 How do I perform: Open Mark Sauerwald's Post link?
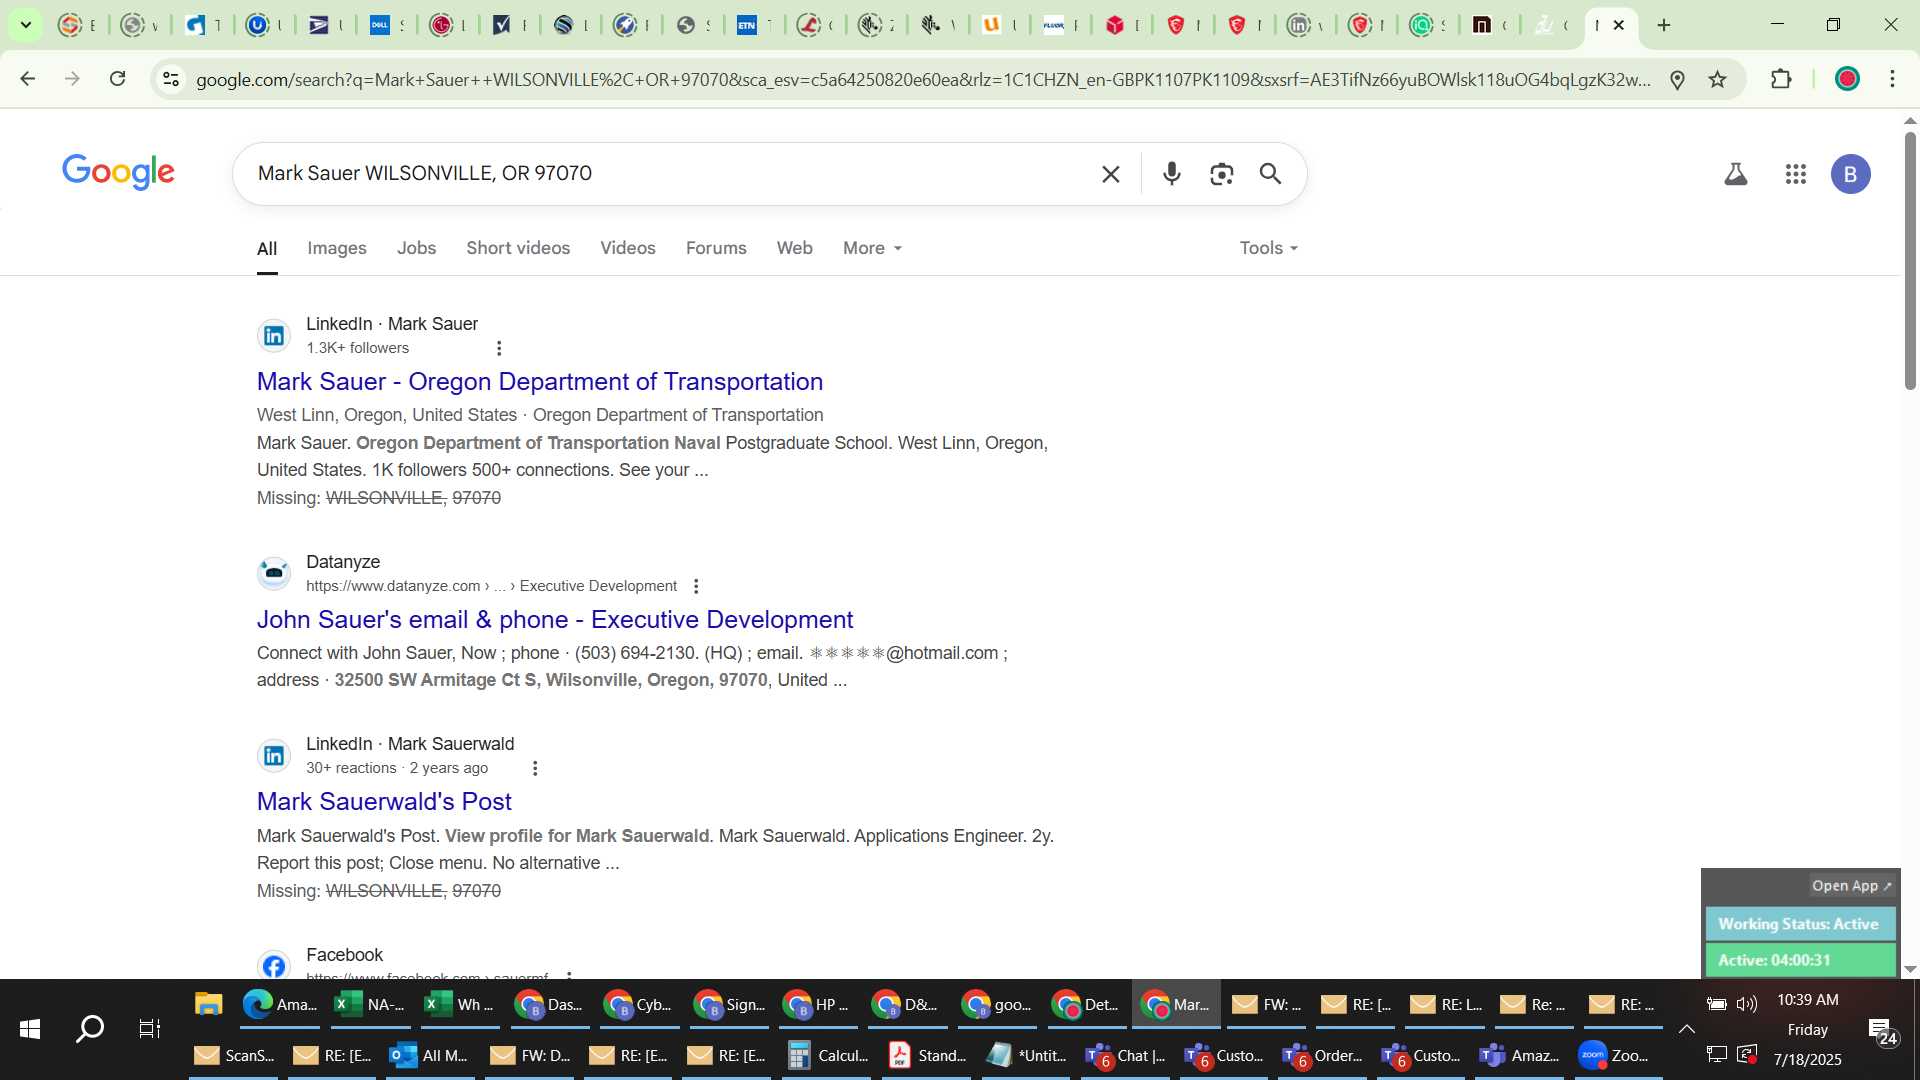(384, 802)
